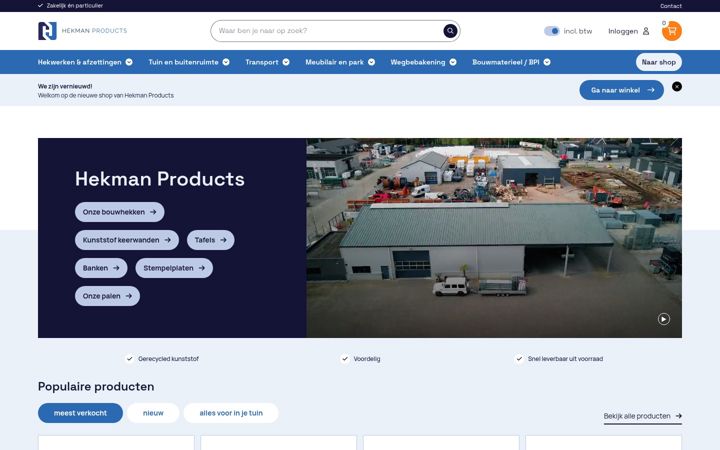This screenshot has width=720, height=450.
Task: Open the Meubilair en park menu
Action: [334, 62]
